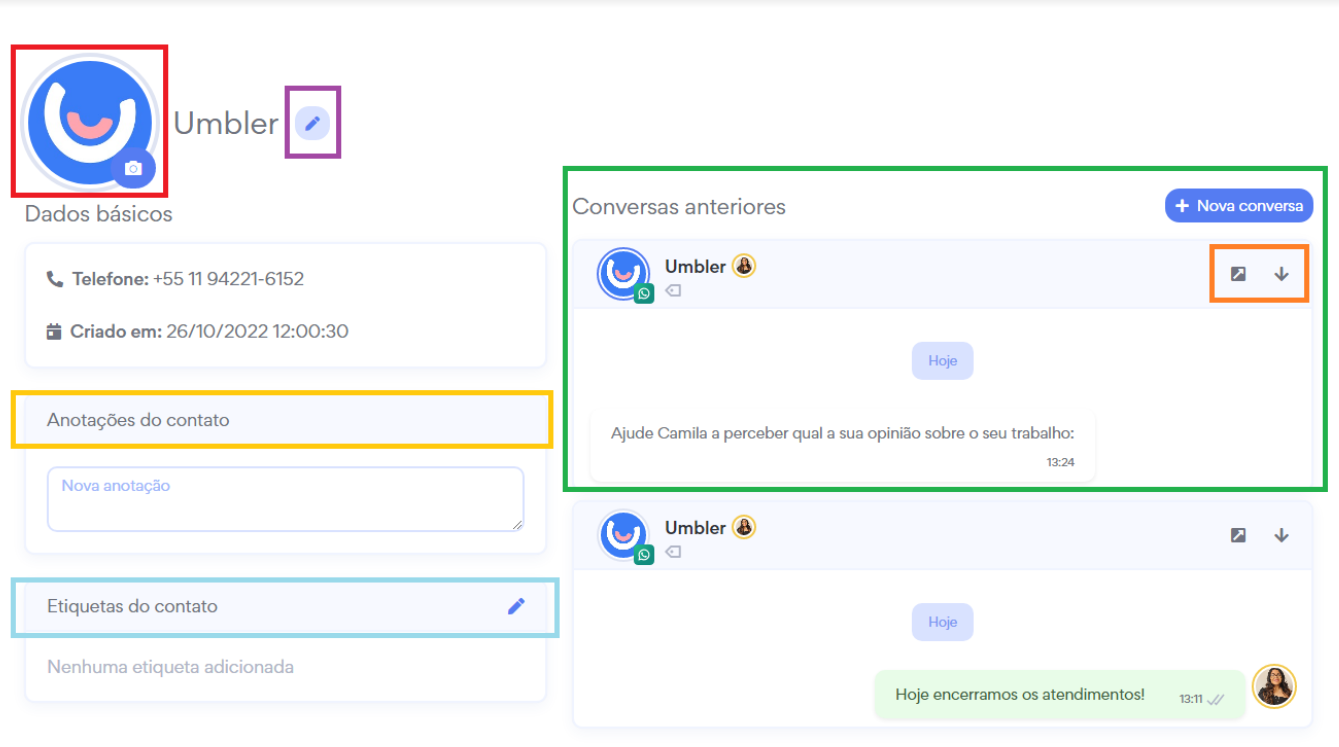Screen dimensions: 1339x747
Task: Click the double check marks beside 13:11
Action: pyautogui.click(x=1216, y=700)
